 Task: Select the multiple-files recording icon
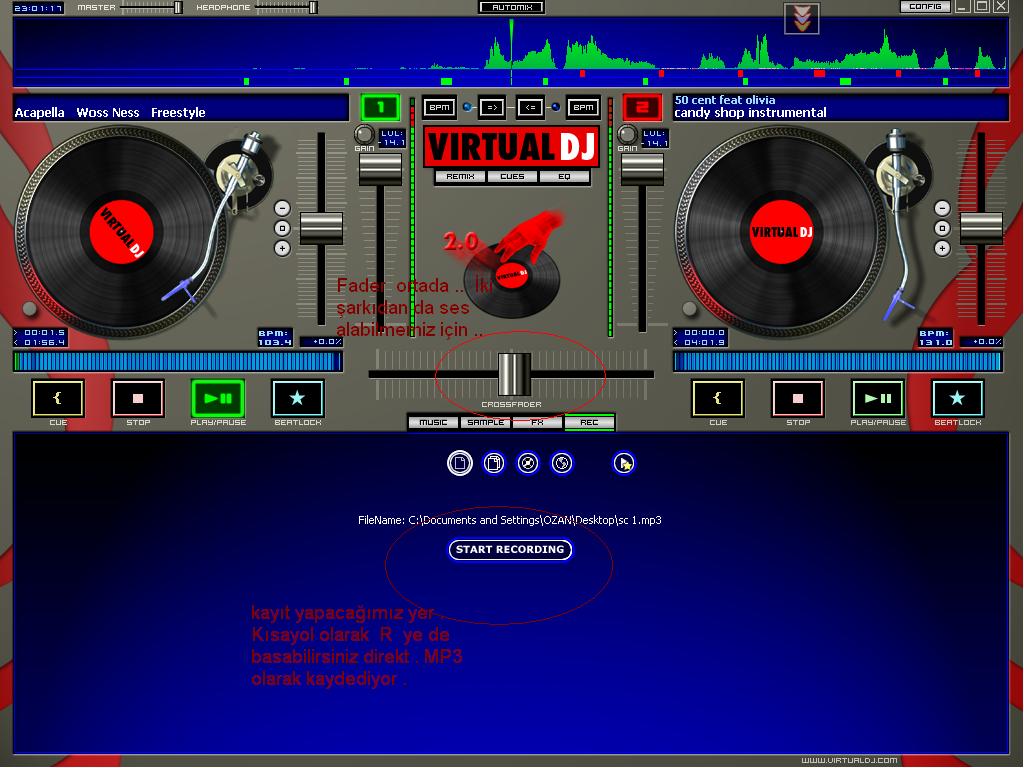pyautogui.click(x=494, y=464)
